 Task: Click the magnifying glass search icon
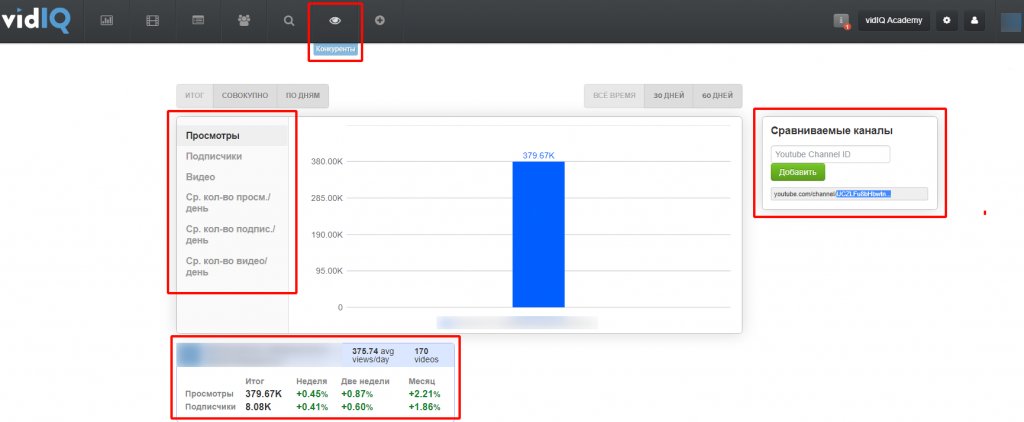coord(289,20)
